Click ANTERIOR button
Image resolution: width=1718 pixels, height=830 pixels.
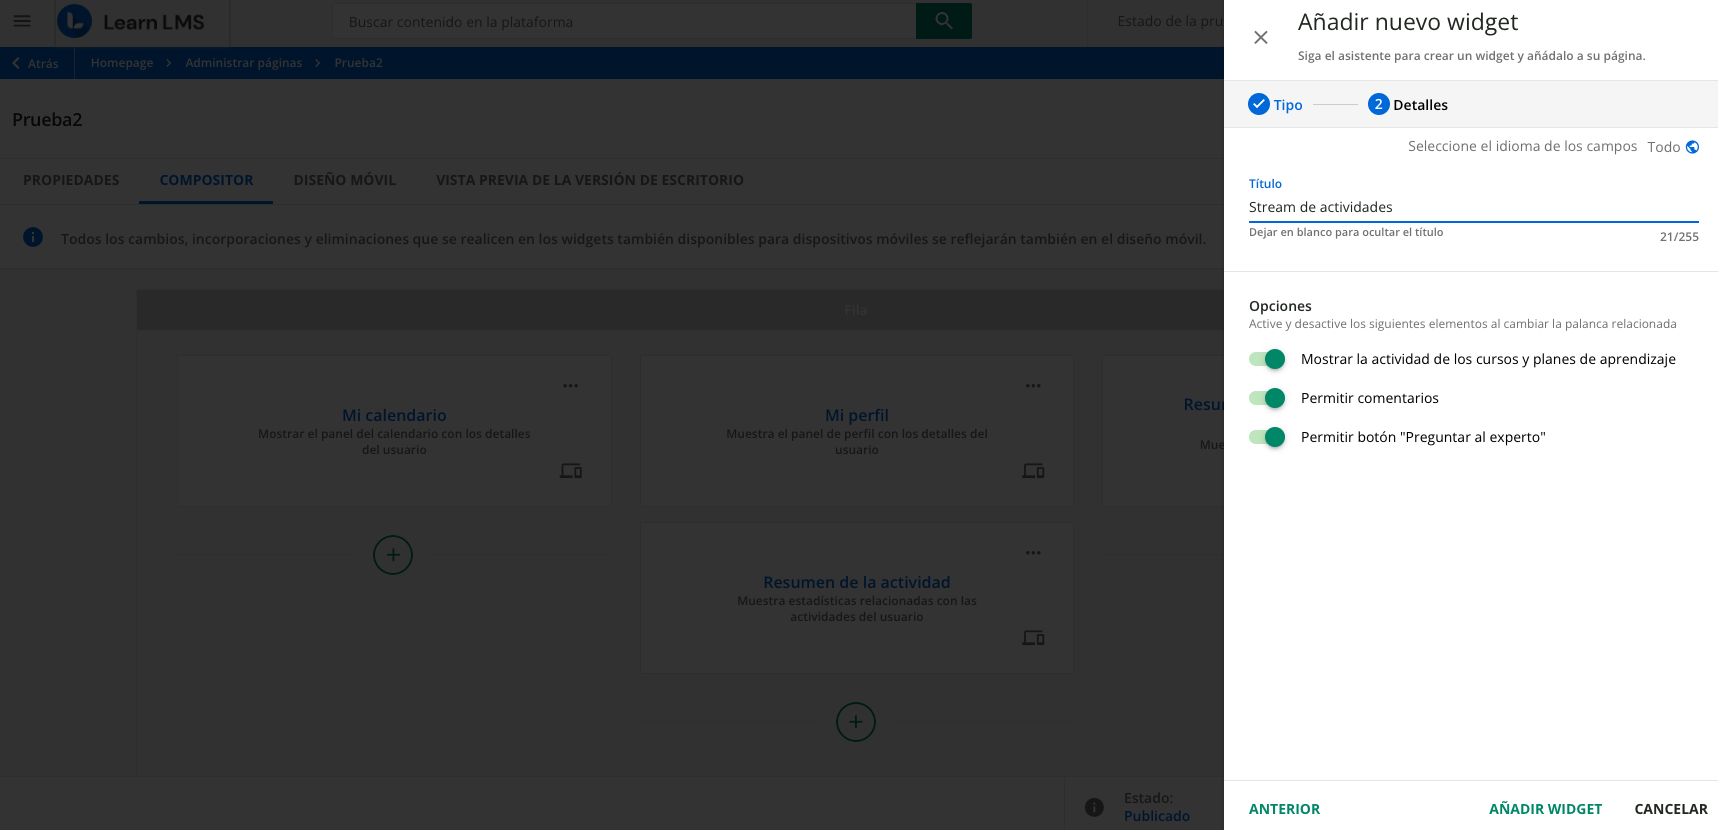pos(1284,809)
